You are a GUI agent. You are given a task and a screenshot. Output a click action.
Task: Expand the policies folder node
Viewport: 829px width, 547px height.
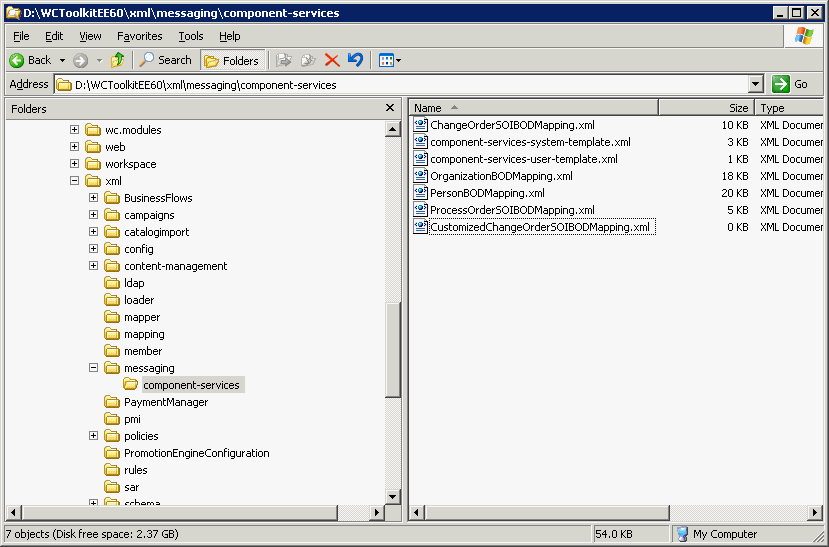94,435
